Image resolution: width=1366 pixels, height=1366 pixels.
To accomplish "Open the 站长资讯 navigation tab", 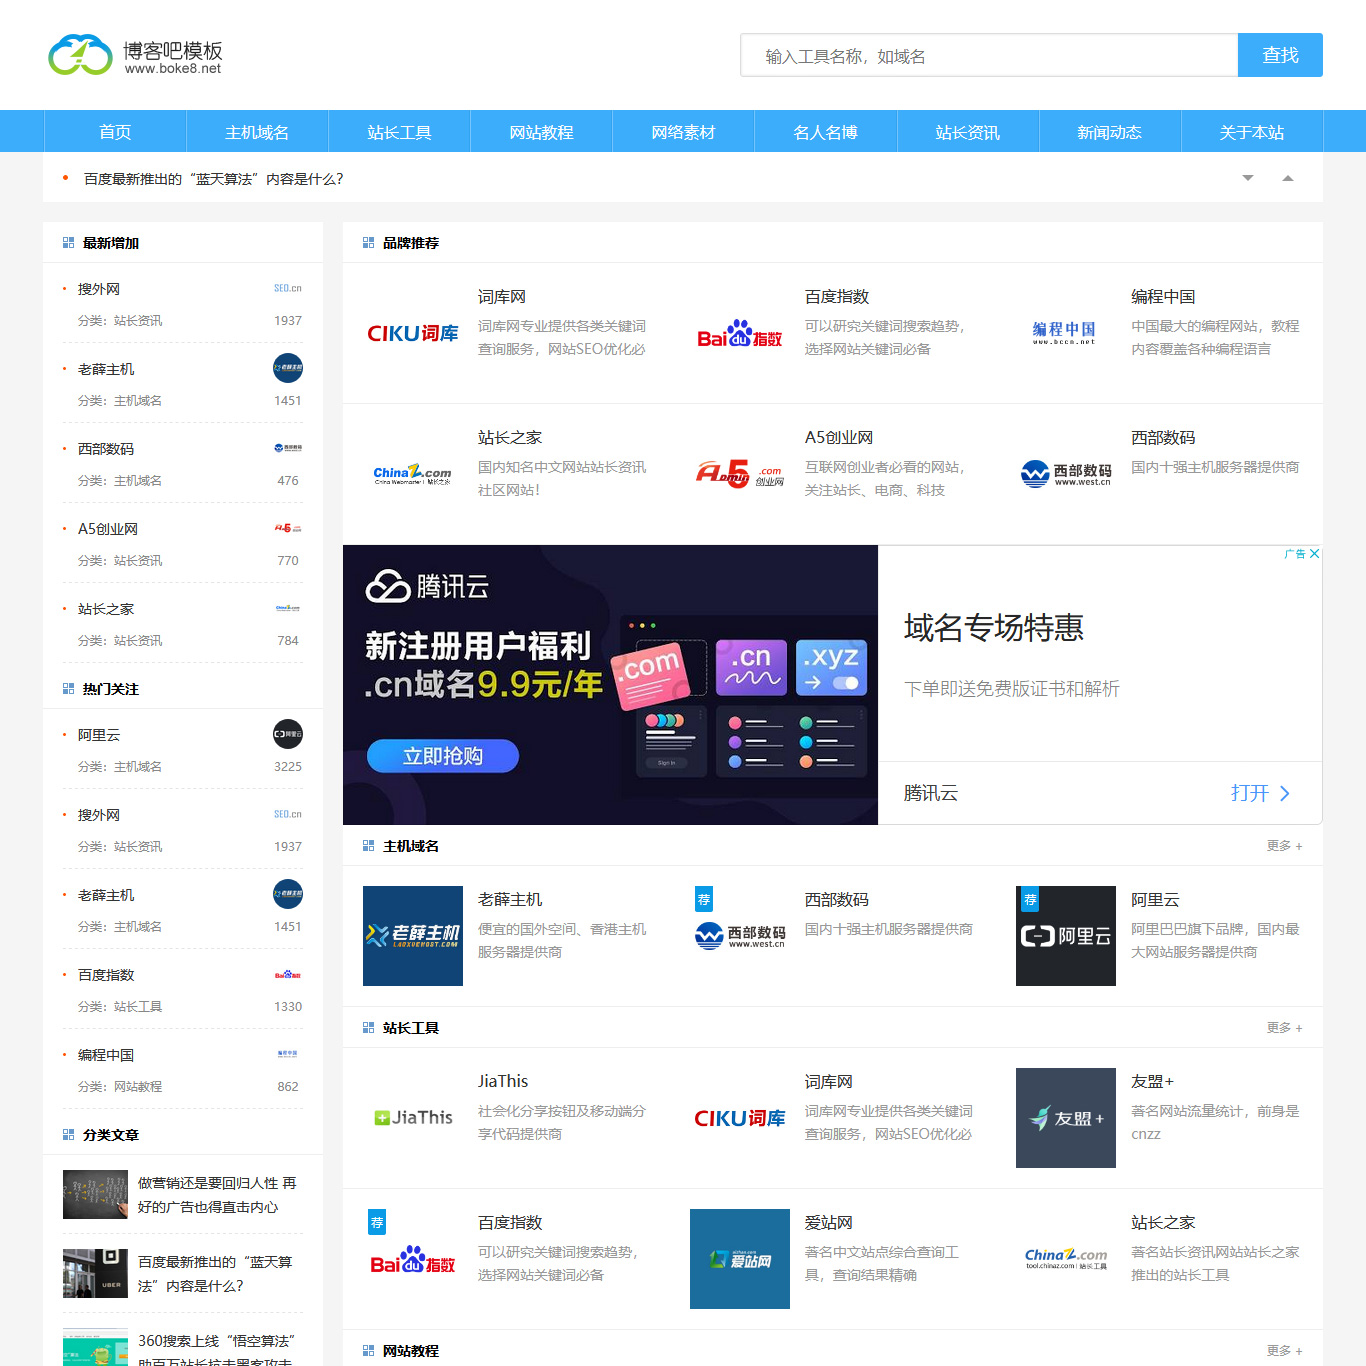I will tap(967, 132).
